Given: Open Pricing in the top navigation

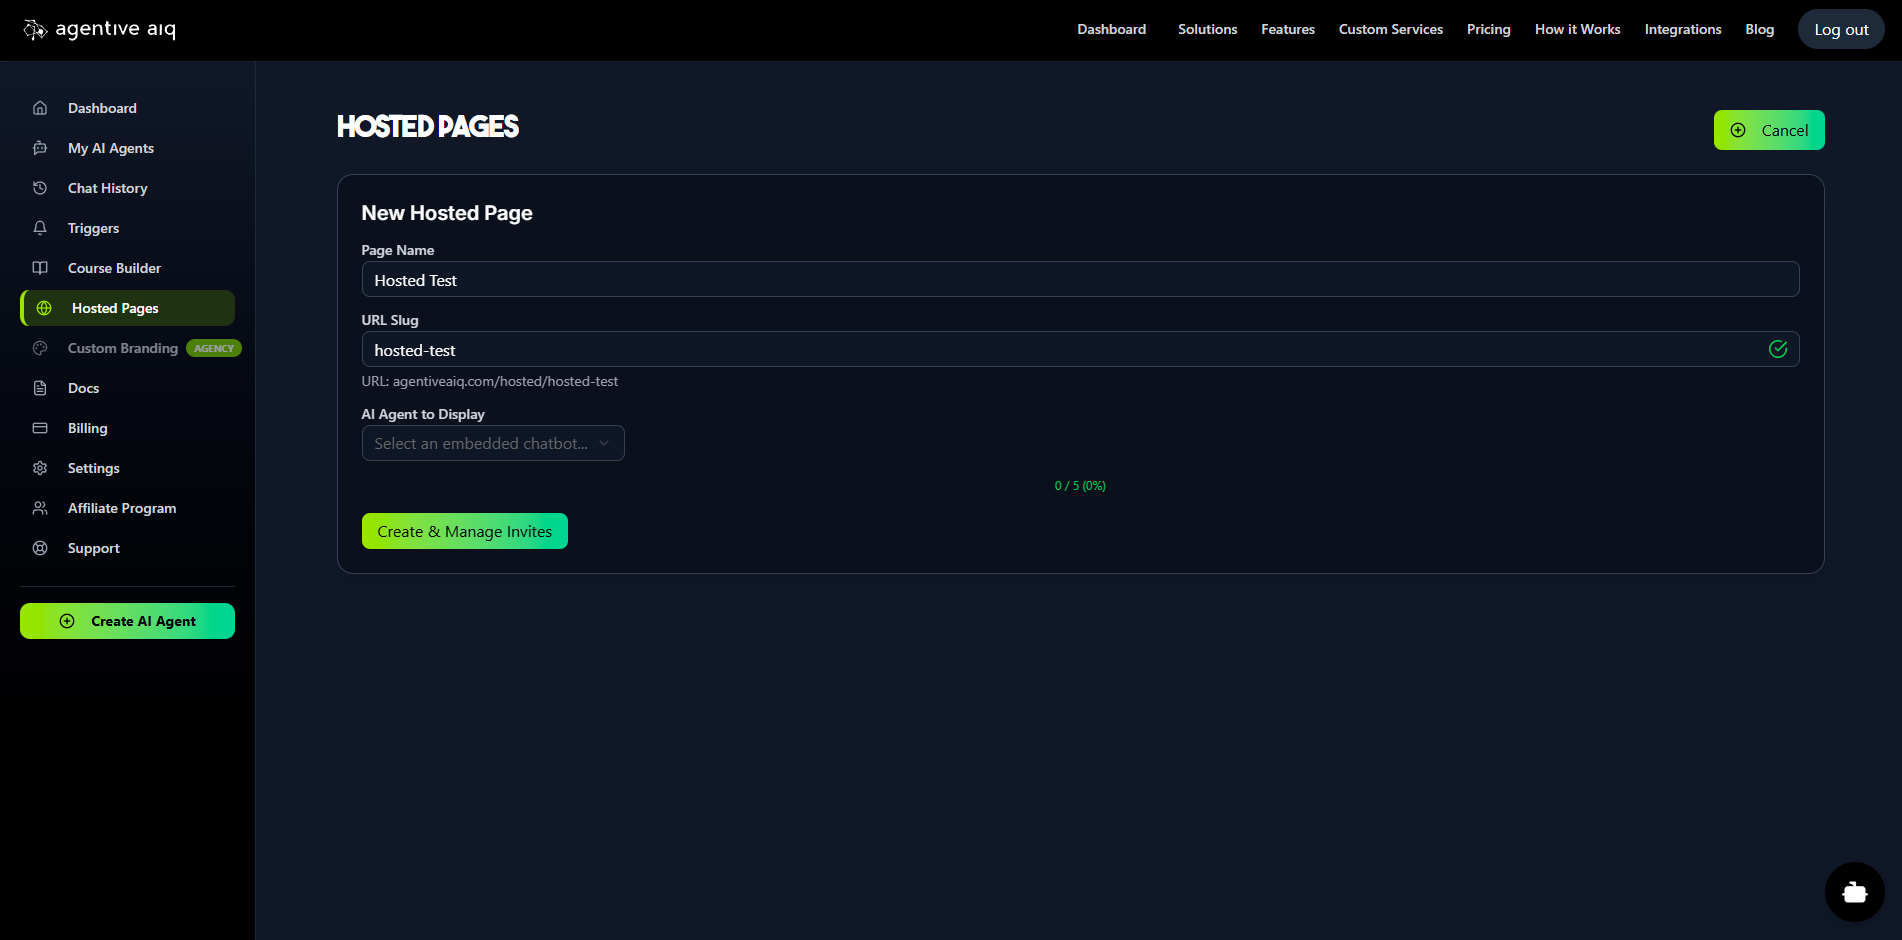Looking at the screenshot, I should tap(1488, 30).
